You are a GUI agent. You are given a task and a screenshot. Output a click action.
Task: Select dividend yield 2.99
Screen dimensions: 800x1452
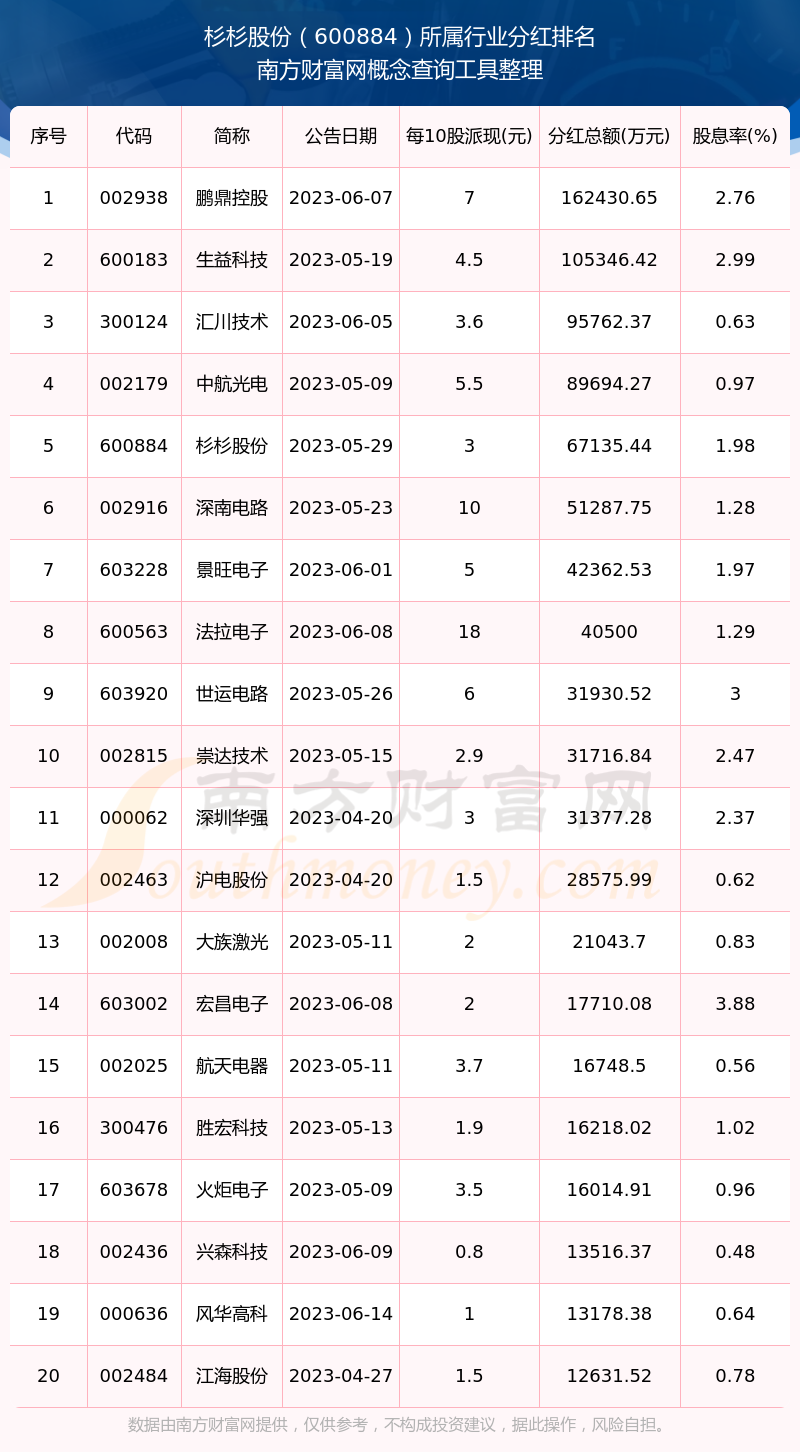735,260
